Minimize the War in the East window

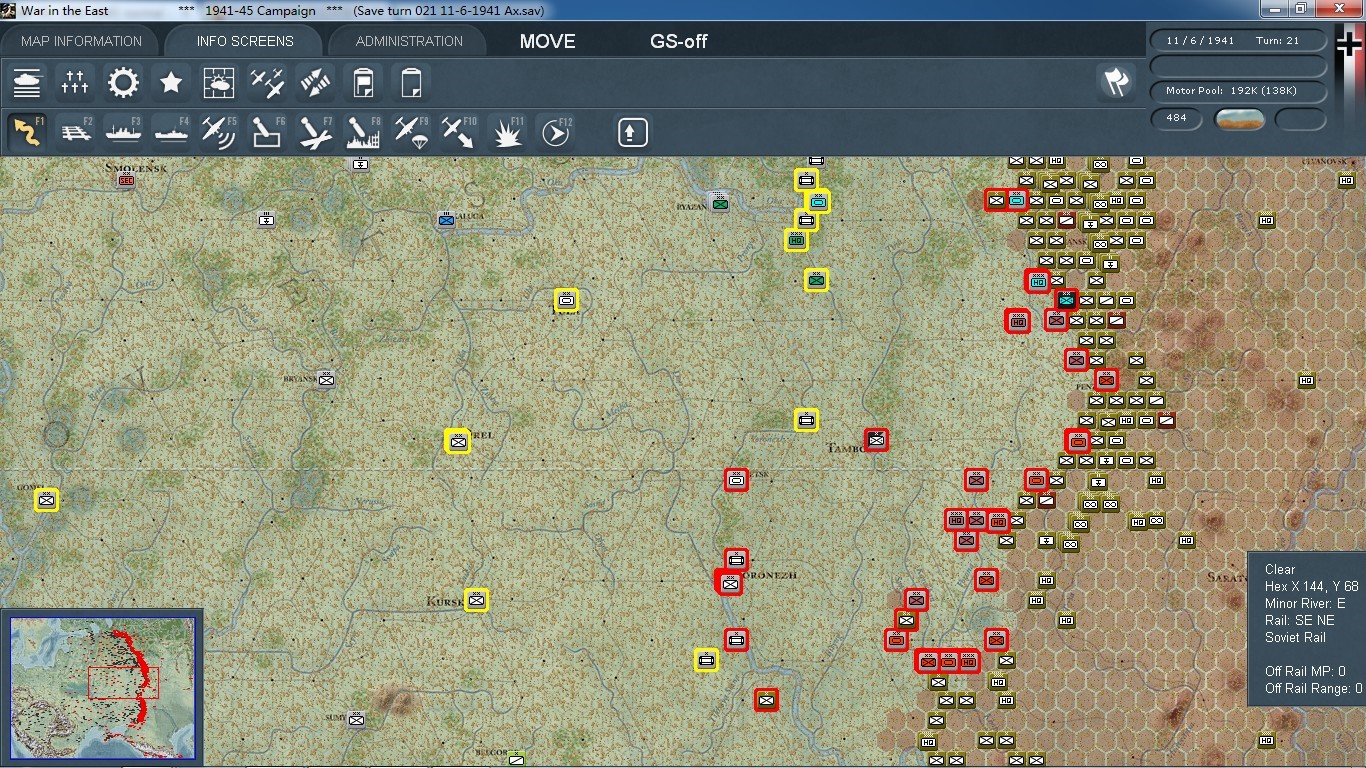pos(1274,9)
